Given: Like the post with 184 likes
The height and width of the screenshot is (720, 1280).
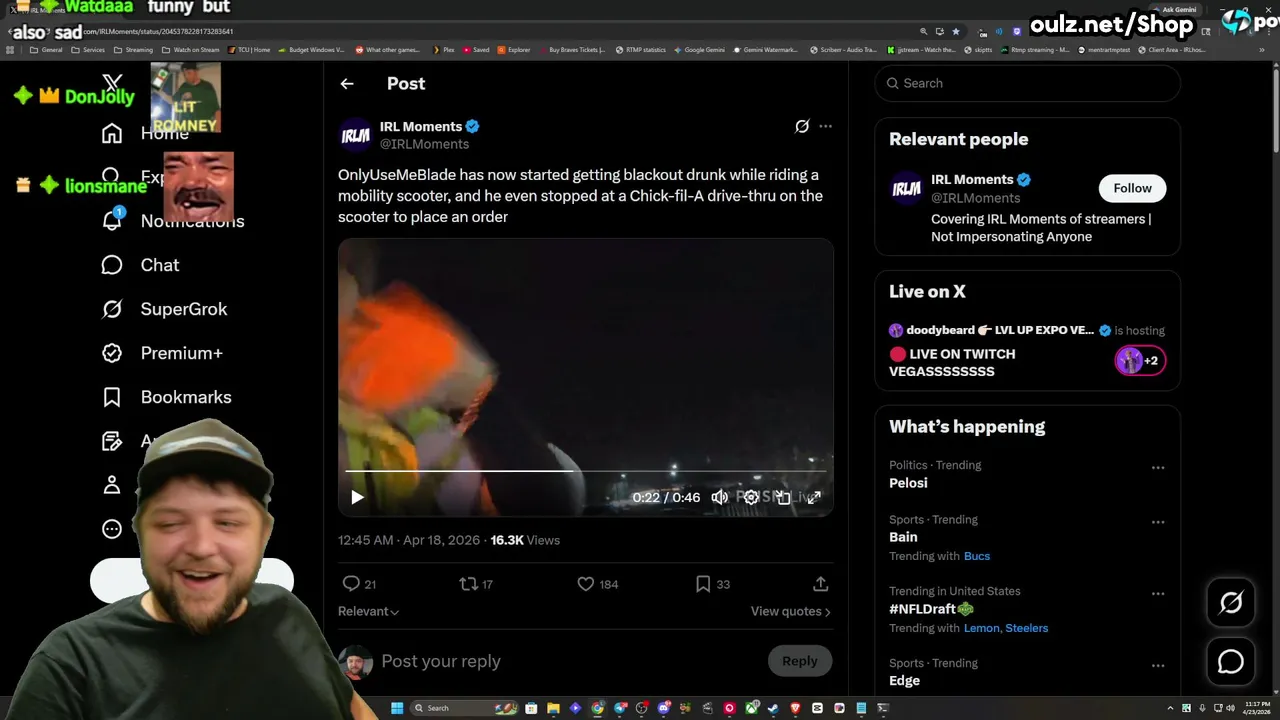Looking at the screenshot, I should (x=586, y=584).
